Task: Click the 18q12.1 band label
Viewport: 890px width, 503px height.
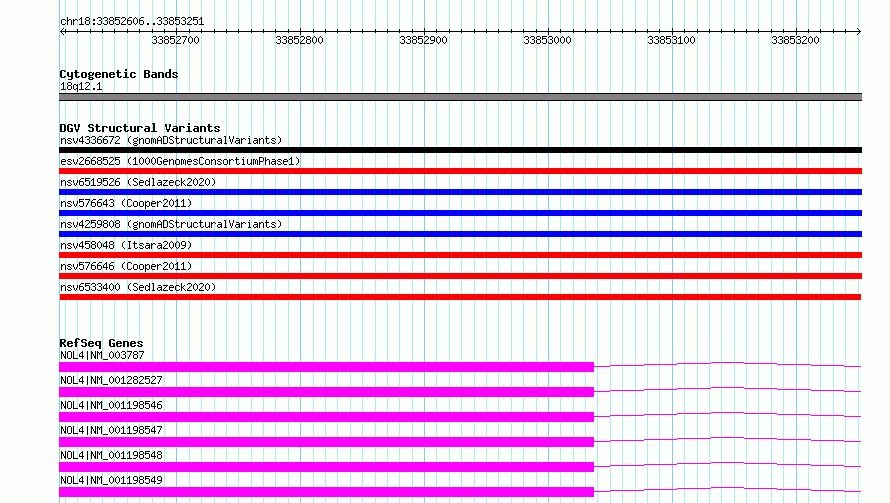Action: 81,86
